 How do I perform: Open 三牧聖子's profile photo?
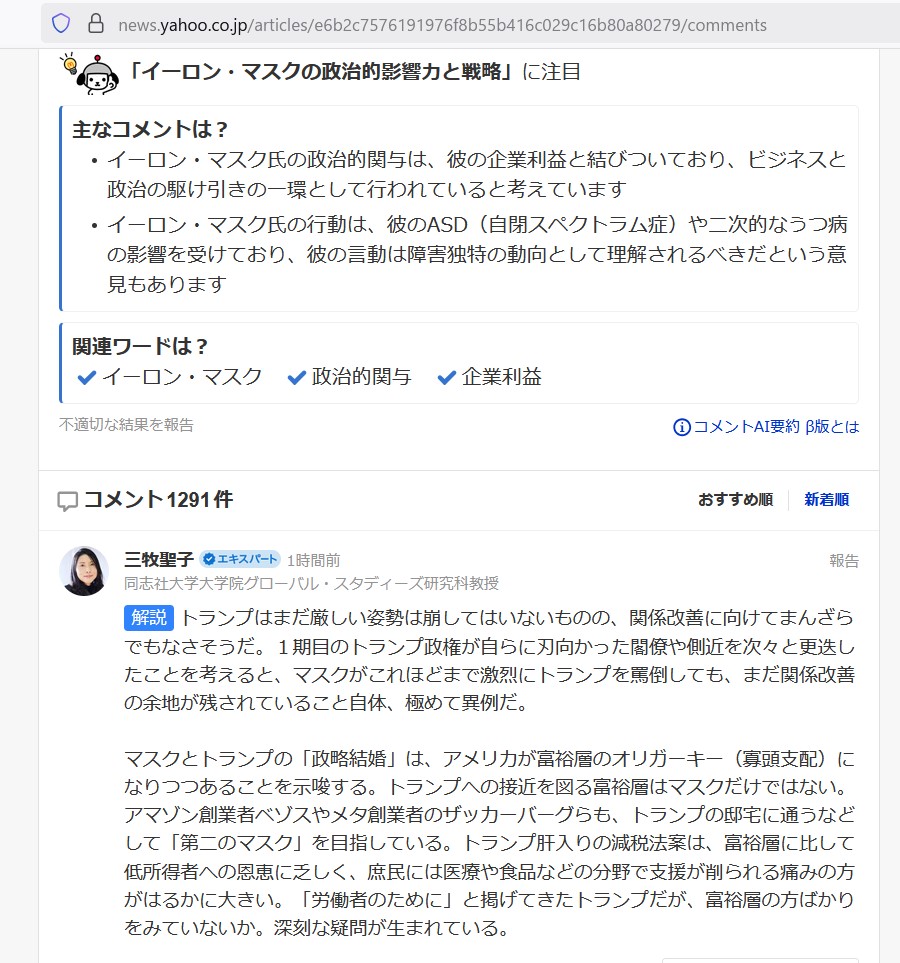tap(84, 571)
